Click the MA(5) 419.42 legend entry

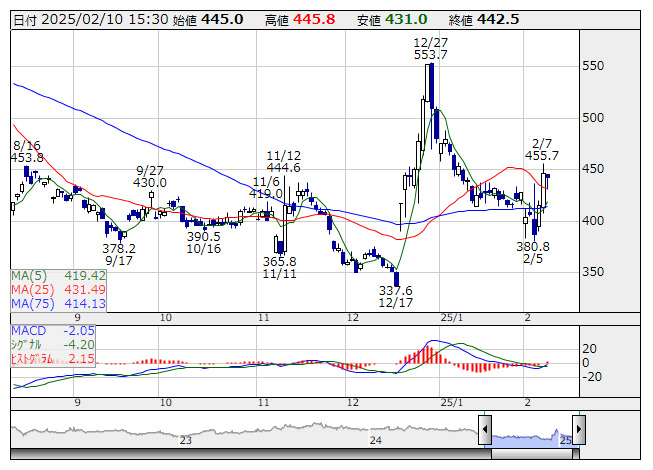58,276
